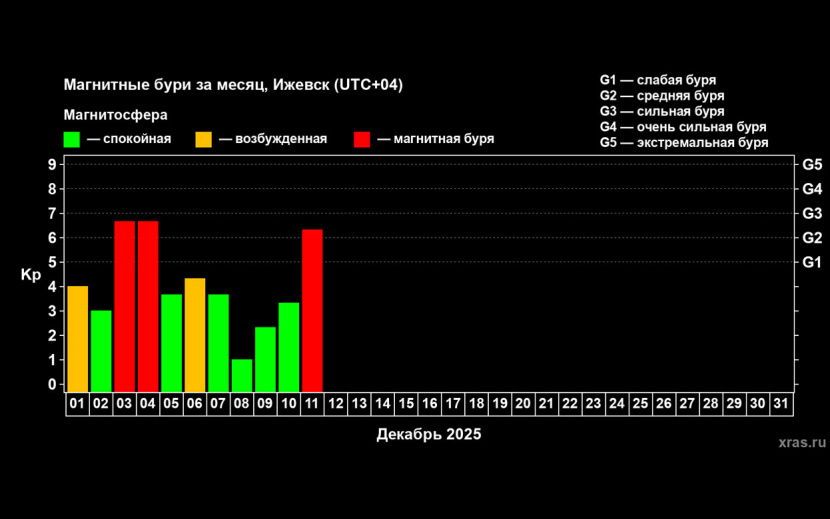Click the G5 label on right axis
This screenshot has width=830, height=519.
pos(812,164)
